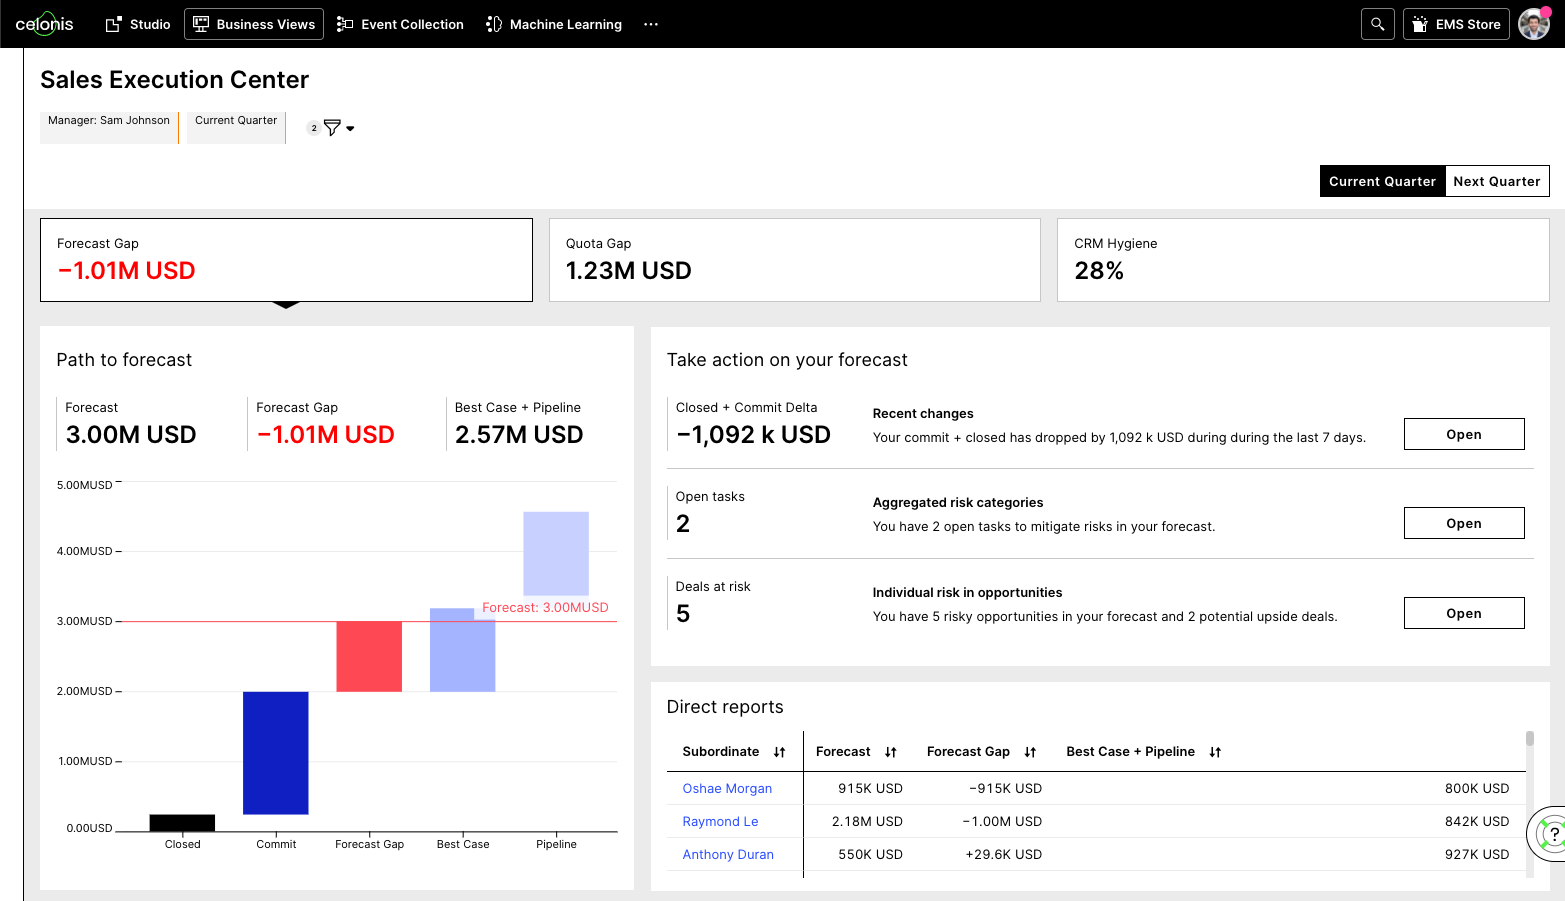Image resolution: width=1565 pixels, height=901 pixels.
Task: Select the Forecast Gap KPI card
Action: tap(286, 260)
